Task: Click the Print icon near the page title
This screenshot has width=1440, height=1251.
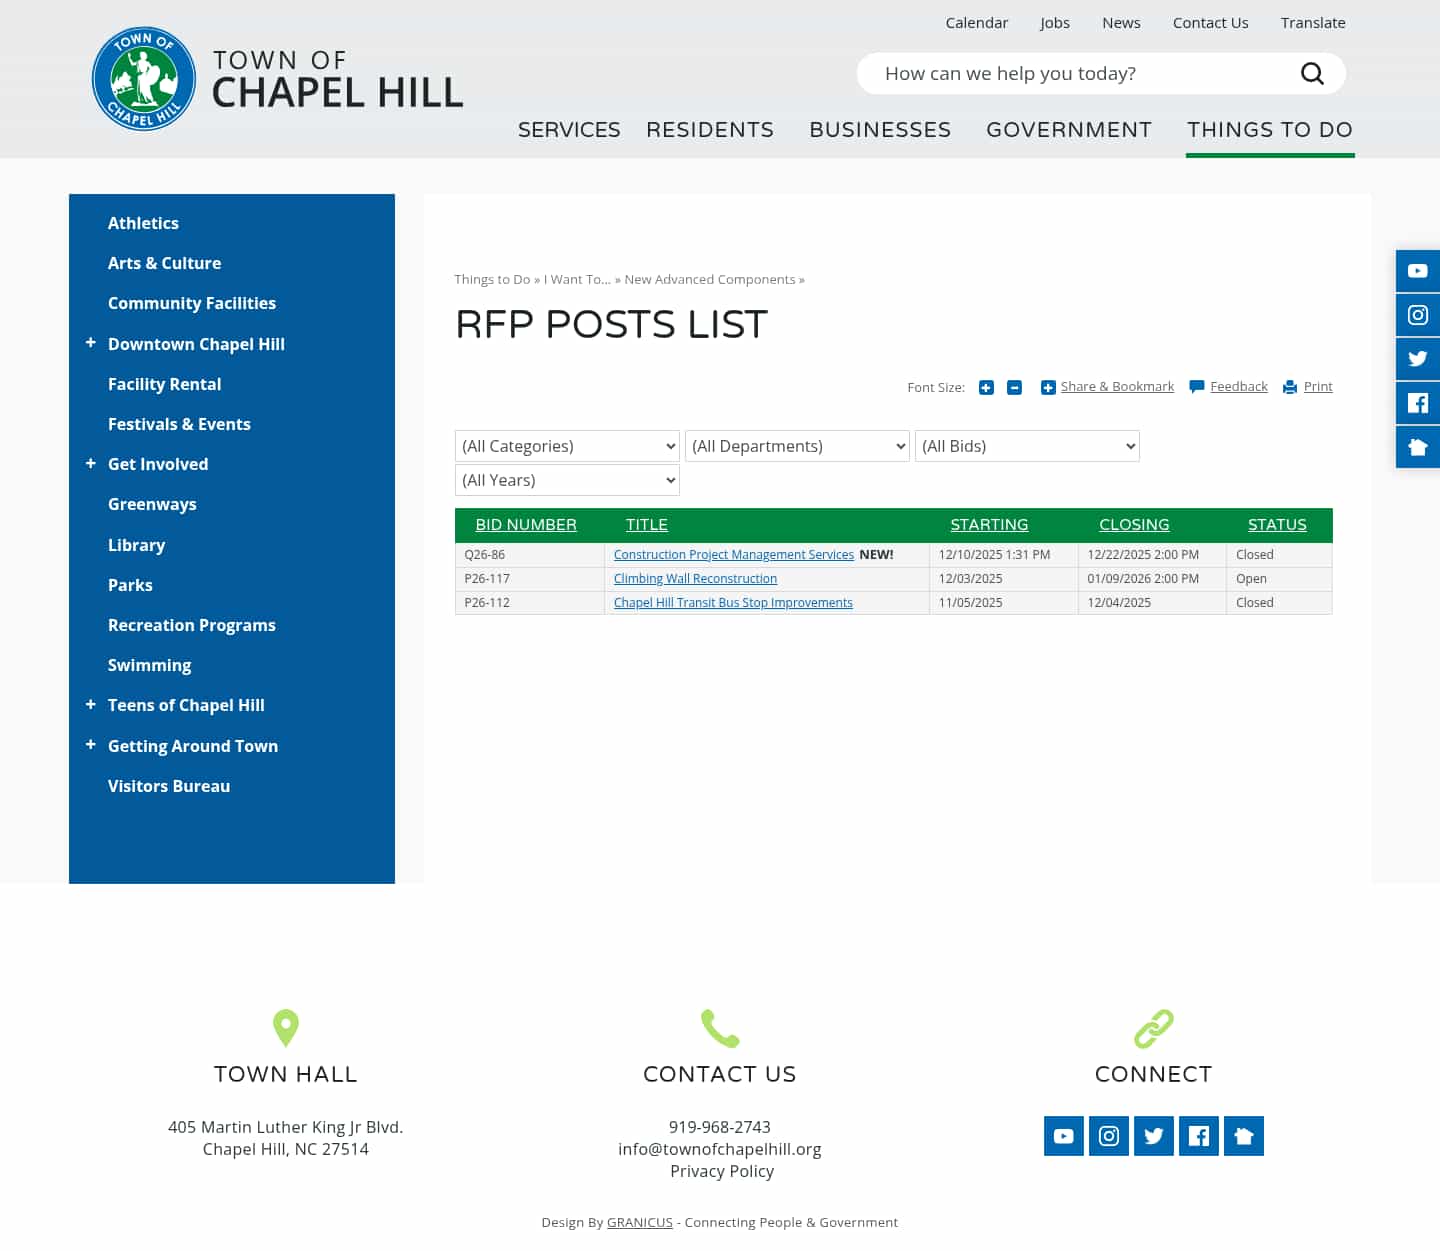Action: click(1289, 387)
